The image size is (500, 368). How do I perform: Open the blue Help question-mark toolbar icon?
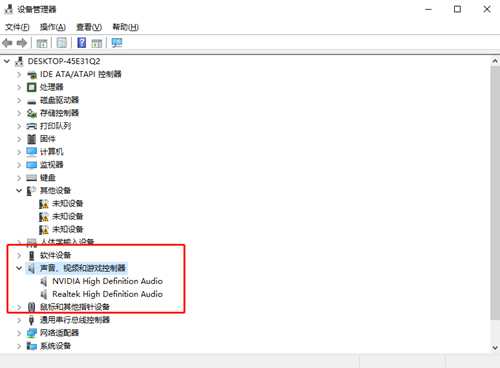click(82, 43)
